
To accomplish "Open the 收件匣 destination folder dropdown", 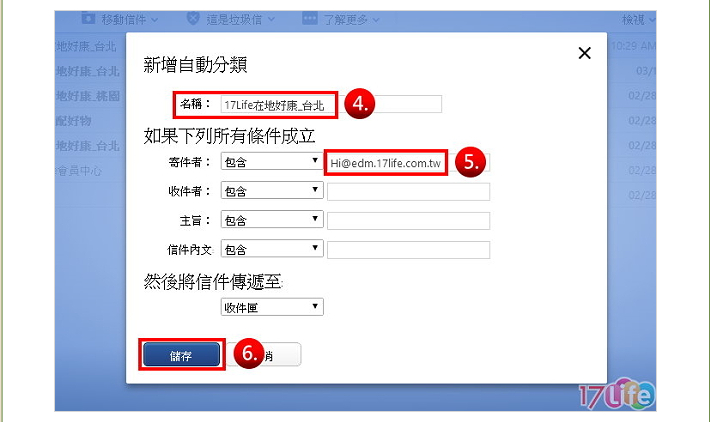I will point(272,307).
